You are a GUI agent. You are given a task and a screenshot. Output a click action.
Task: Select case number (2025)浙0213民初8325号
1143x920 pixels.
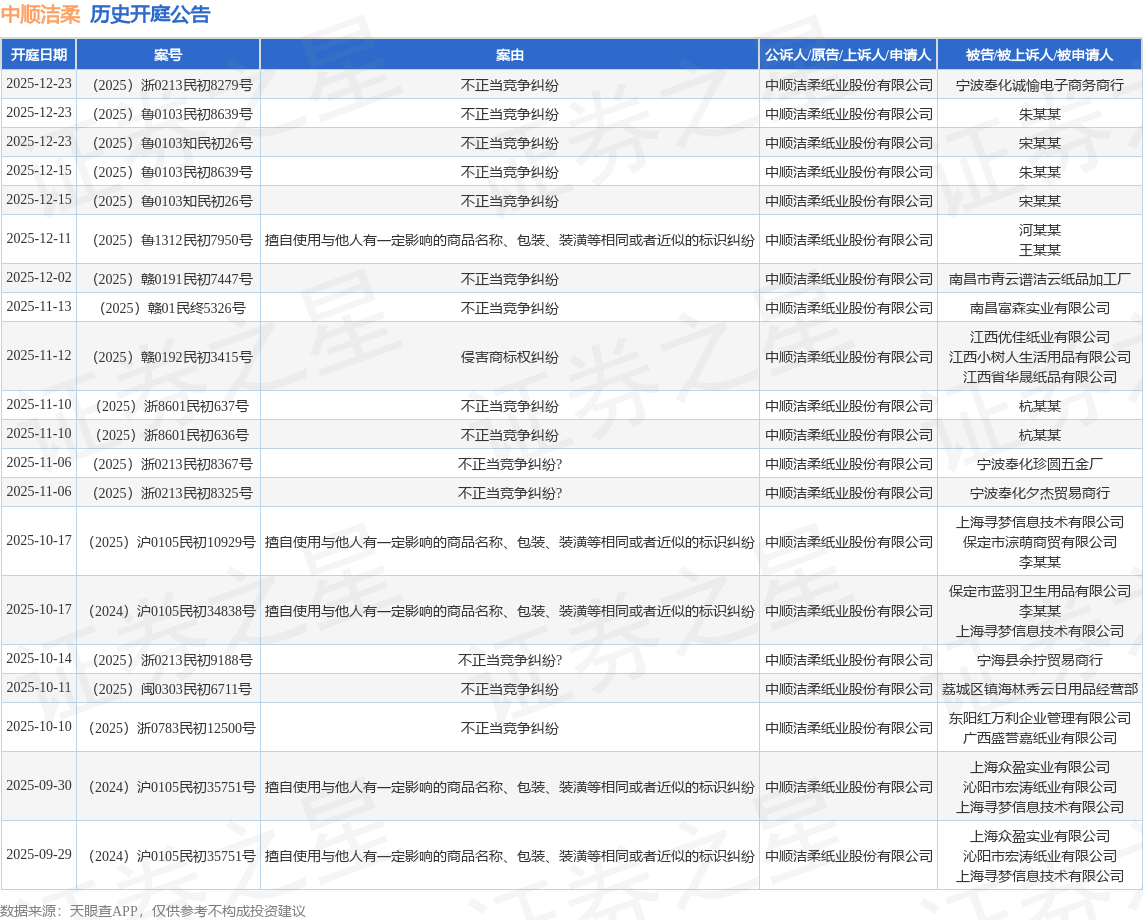point(172,494)
